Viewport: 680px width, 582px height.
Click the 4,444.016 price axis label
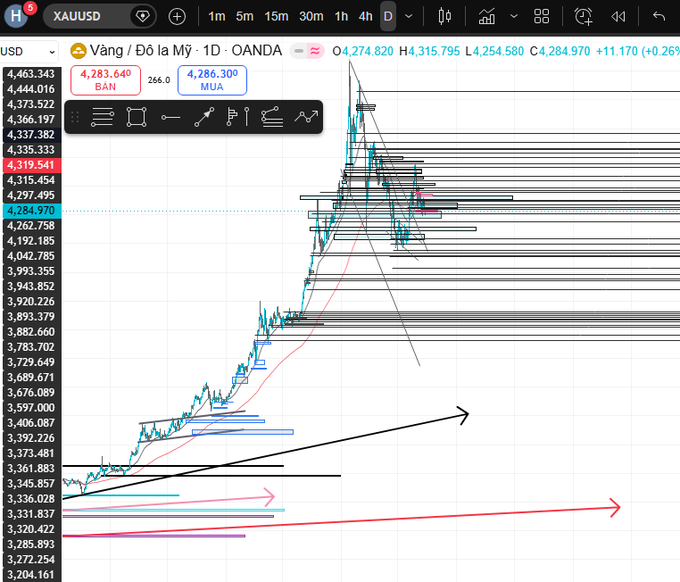[32, 89]
